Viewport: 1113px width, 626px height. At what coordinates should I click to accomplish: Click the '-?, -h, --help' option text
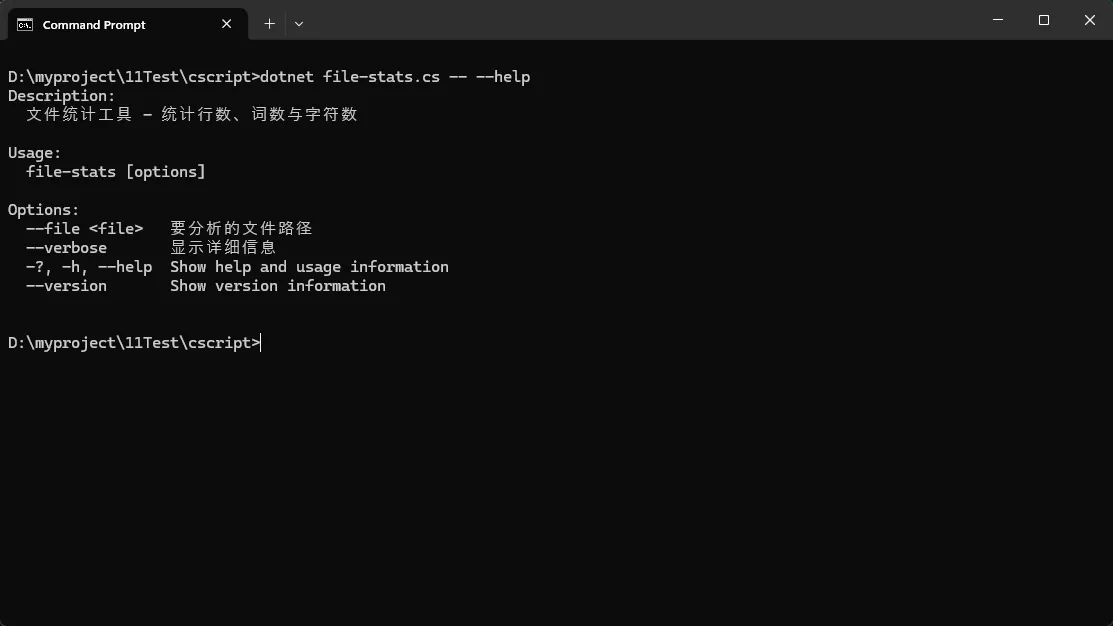(x=89, y=267)
